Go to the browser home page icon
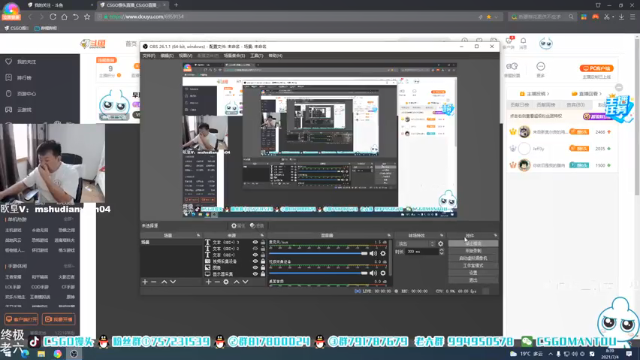This screenshot has width=640, height=360. pyautogui.click(x=64, y=17)
